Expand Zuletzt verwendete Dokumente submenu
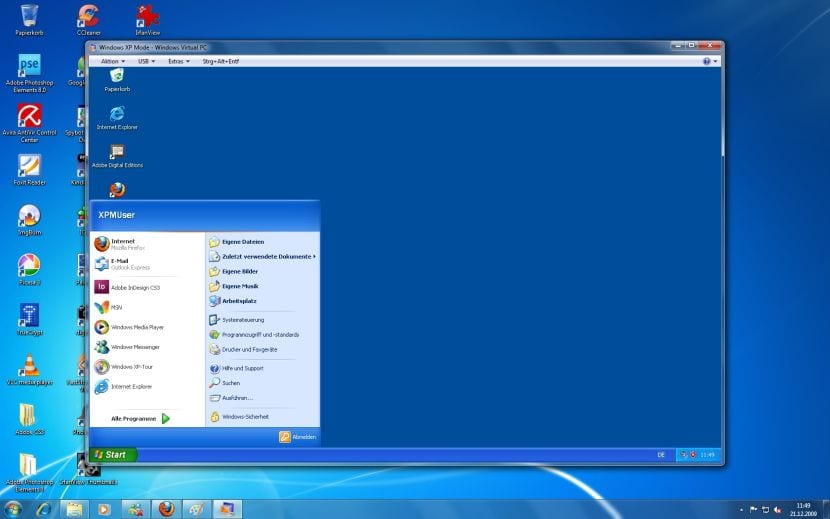830x519 pixels. point(263,256)
